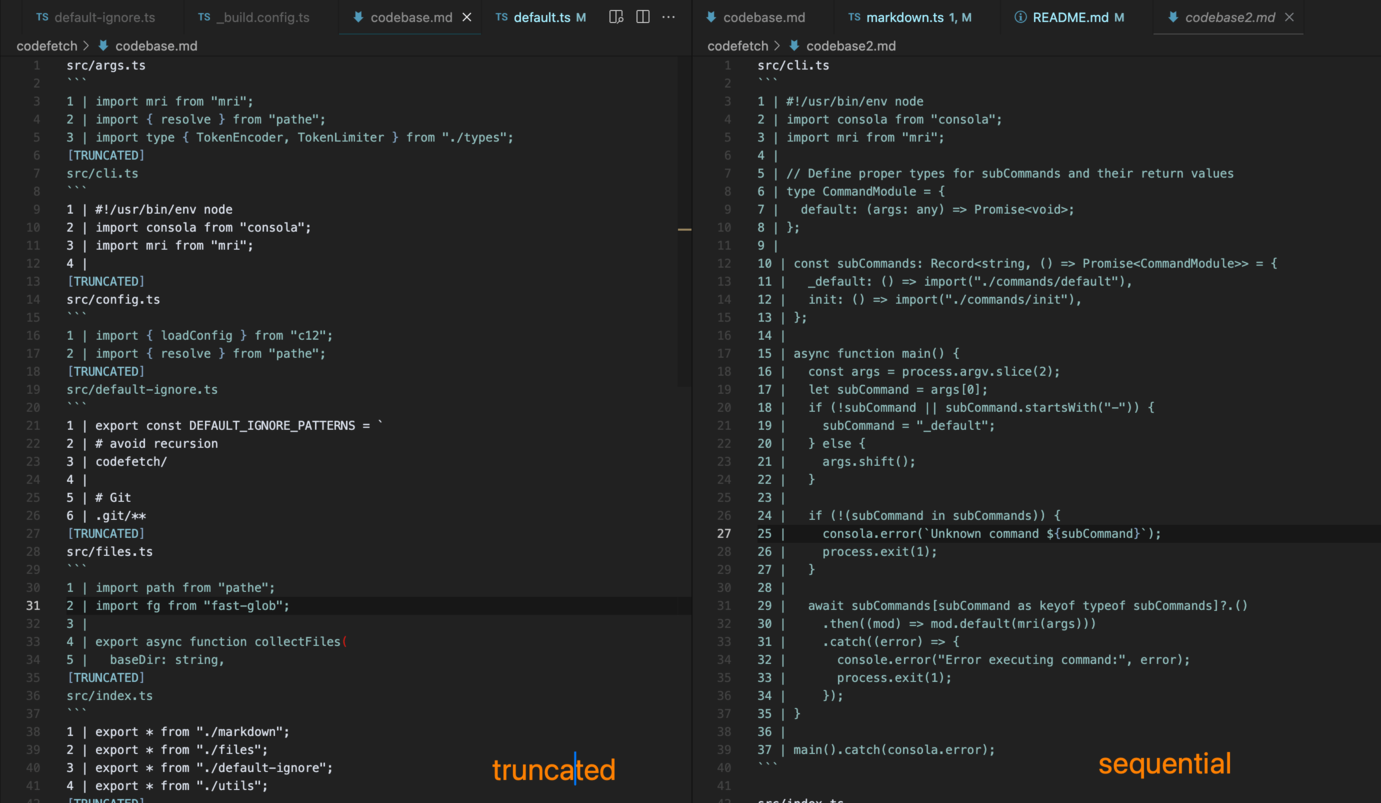Switch to the default.ts tab
Viewport: 1381px width, 803px height.
click(541, 17)
